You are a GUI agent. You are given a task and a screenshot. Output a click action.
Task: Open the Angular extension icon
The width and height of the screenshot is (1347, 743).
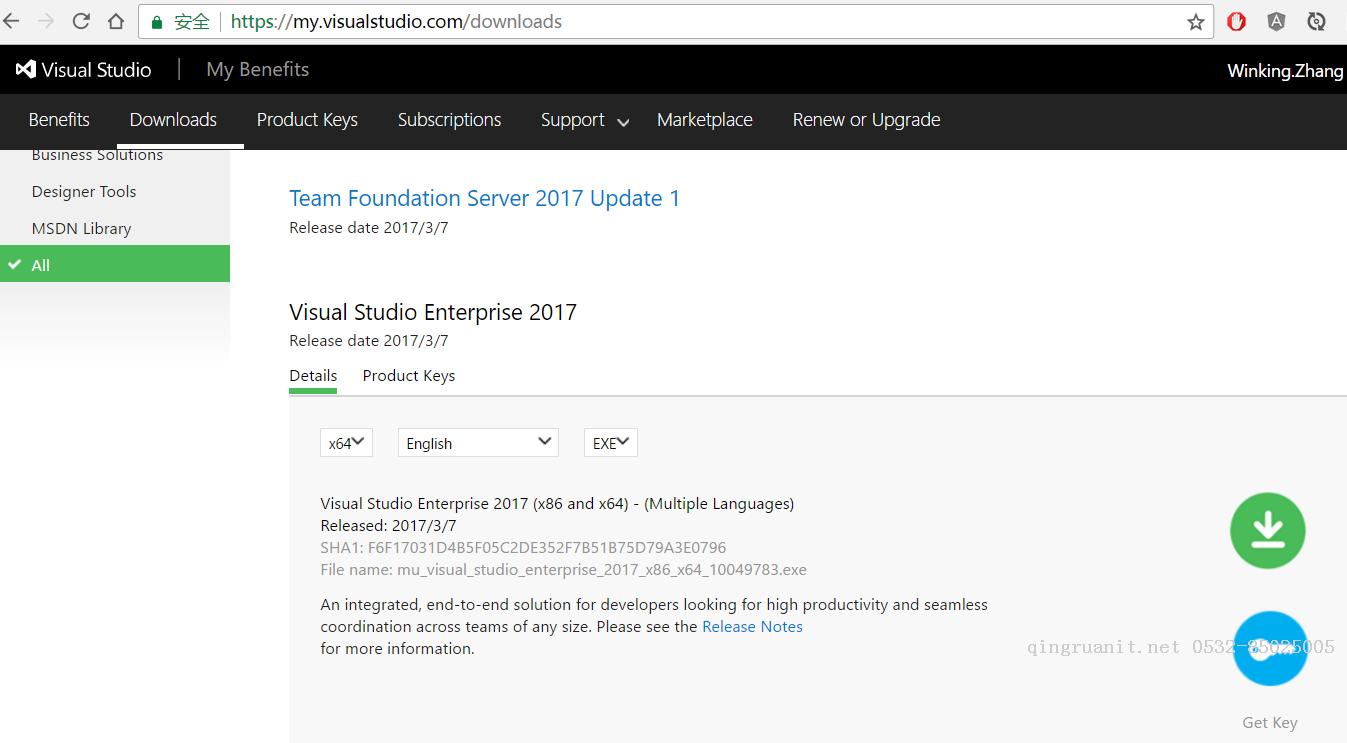[x=1277, y=21]
